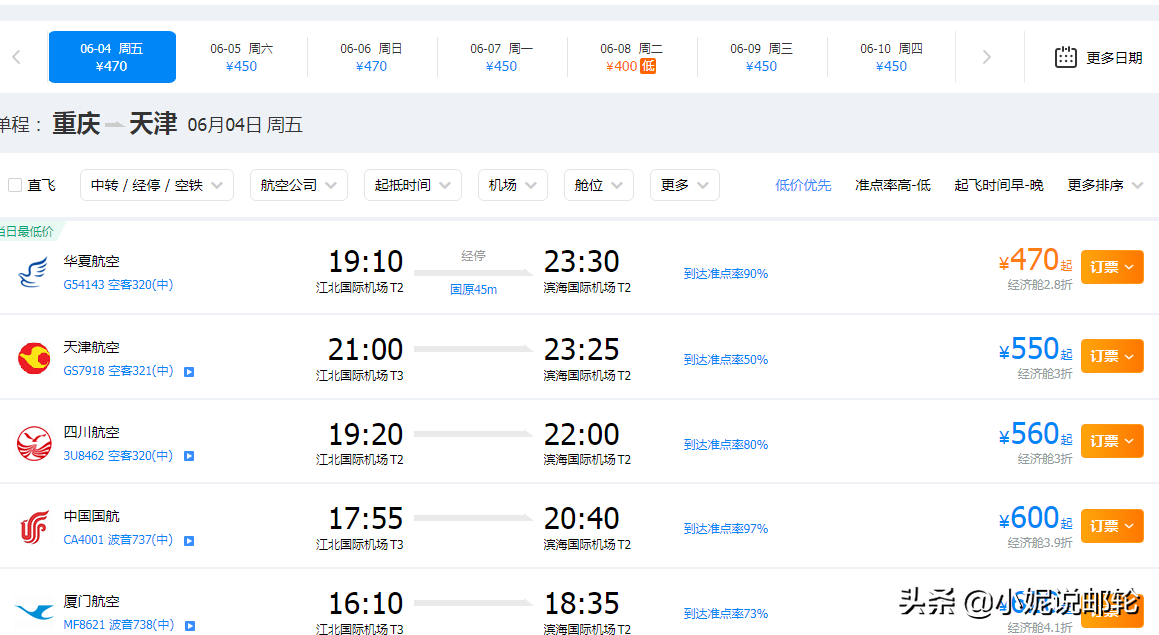Switch to the 06-05 周六 date tab
Viewport: 1159px width, 635px height.
click(241, 57)
